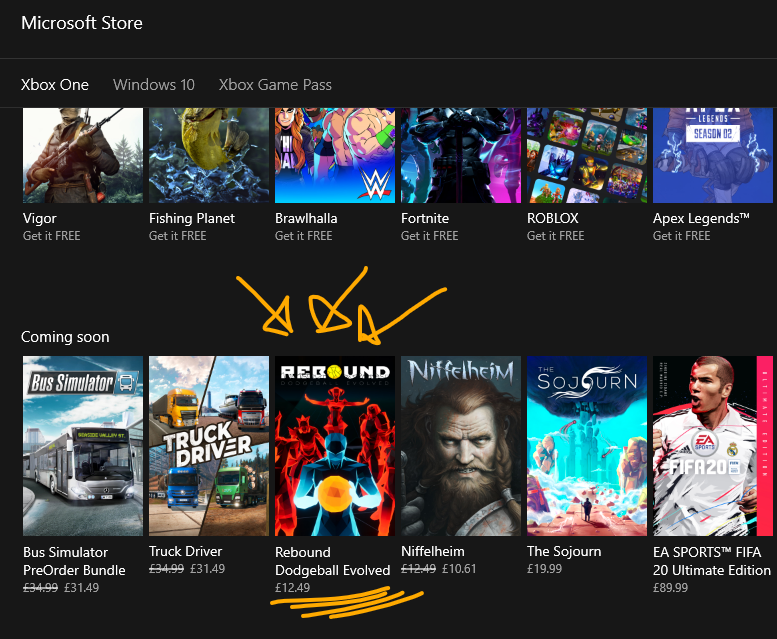Click 'Get it FREE' under ROBLOX
This screenshot has width=777, height=639.
point(555,236)
